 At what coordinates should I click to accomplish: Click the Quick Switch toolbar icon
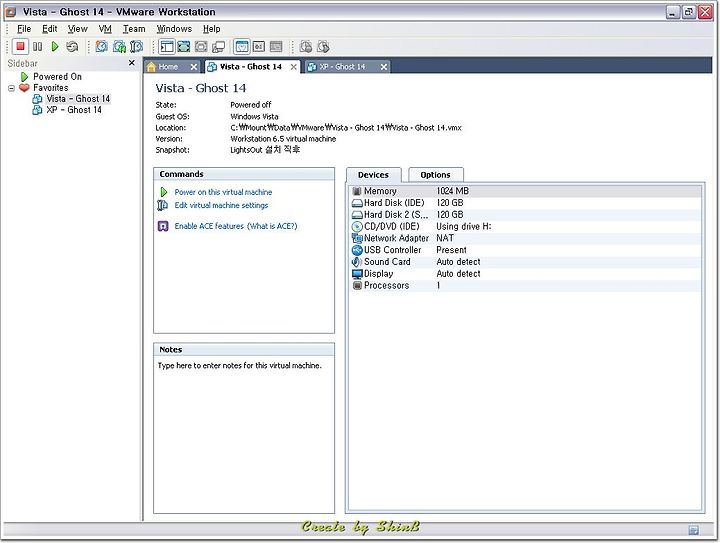coord(201,47)
